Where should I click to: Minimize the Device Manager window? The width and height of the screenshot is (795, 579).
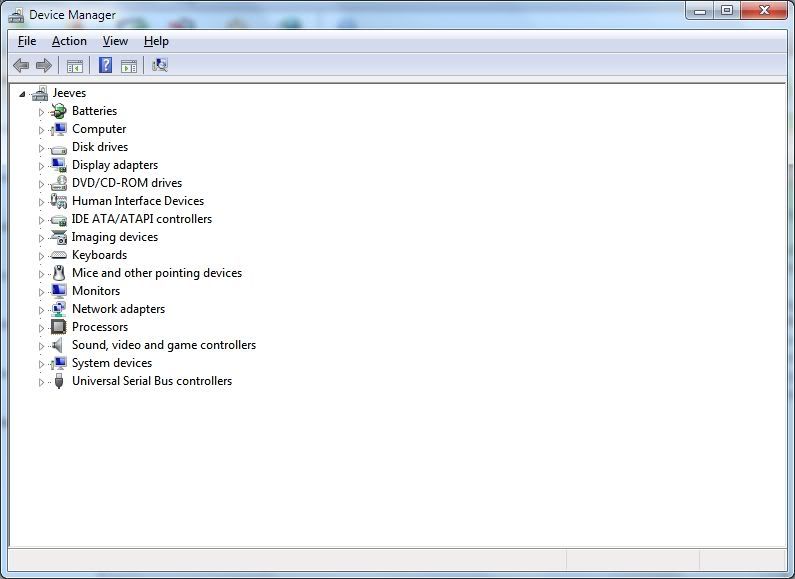pos(700,11)
